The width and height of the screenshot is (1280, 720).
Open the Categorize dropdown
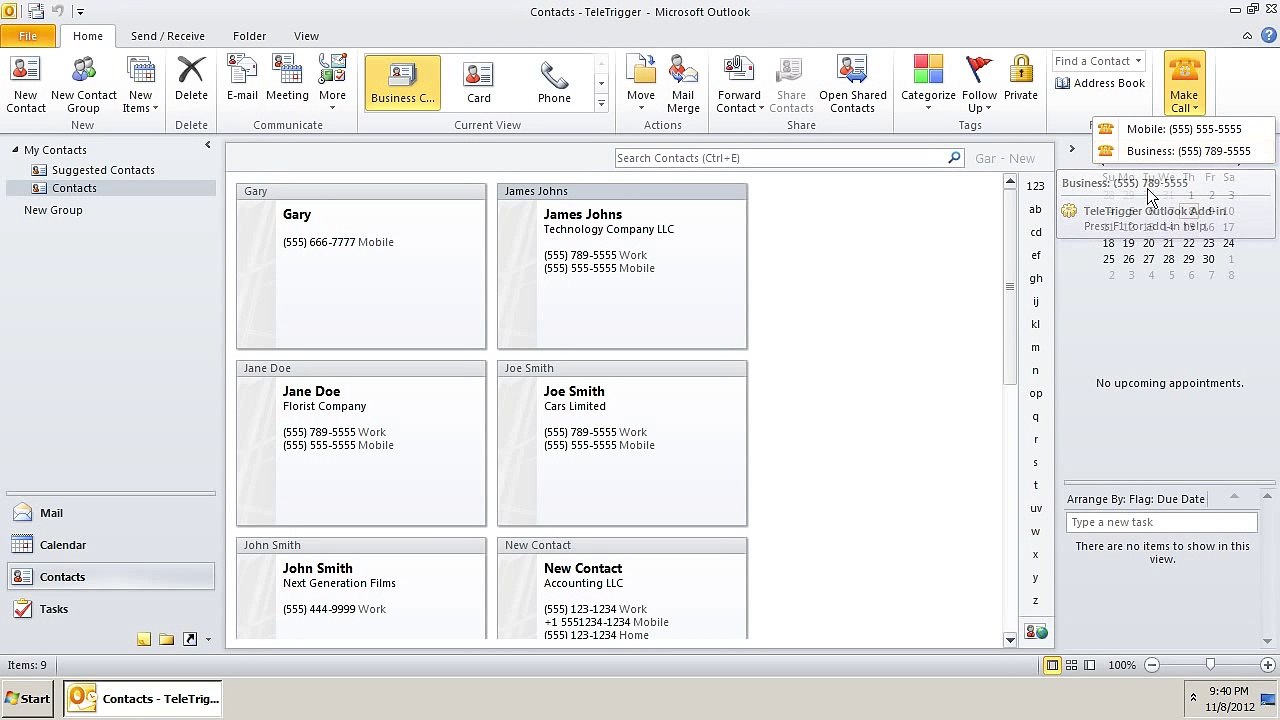click(x=928, y=84)
